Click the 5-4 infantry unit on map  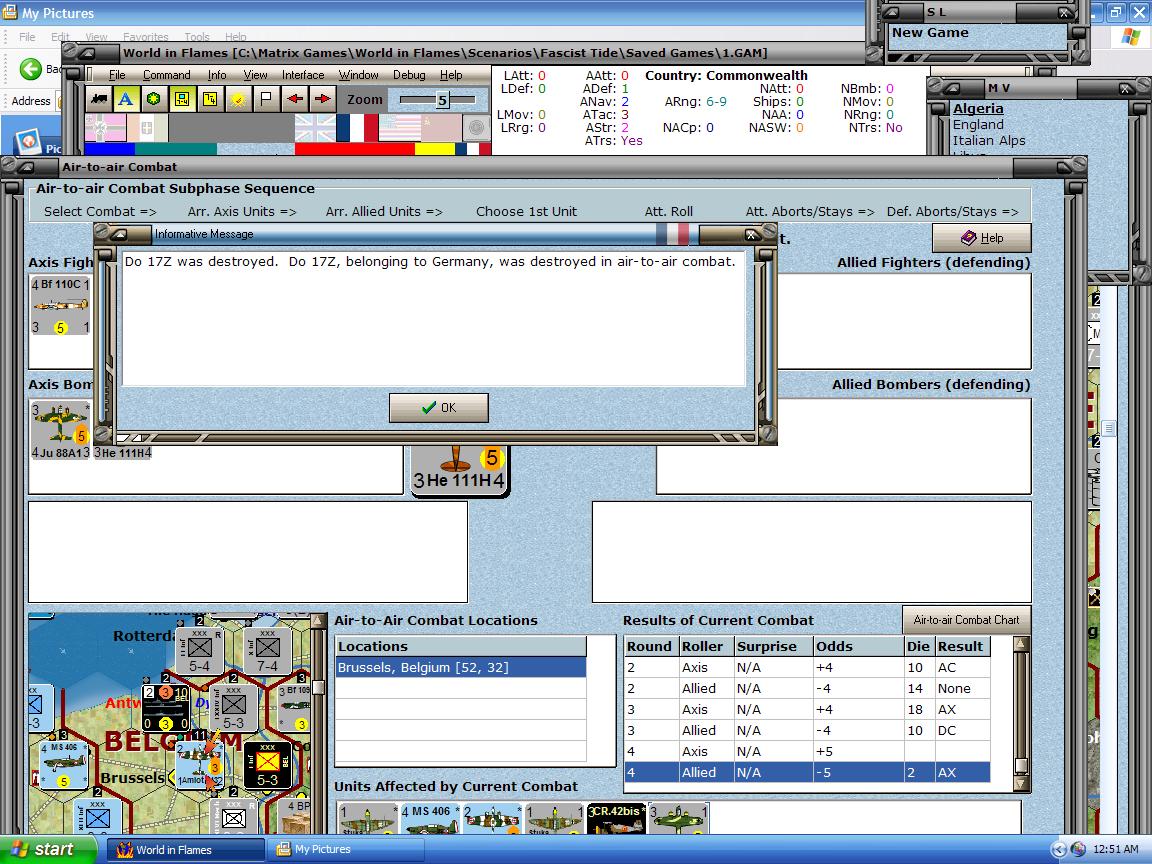coord(199,651)
